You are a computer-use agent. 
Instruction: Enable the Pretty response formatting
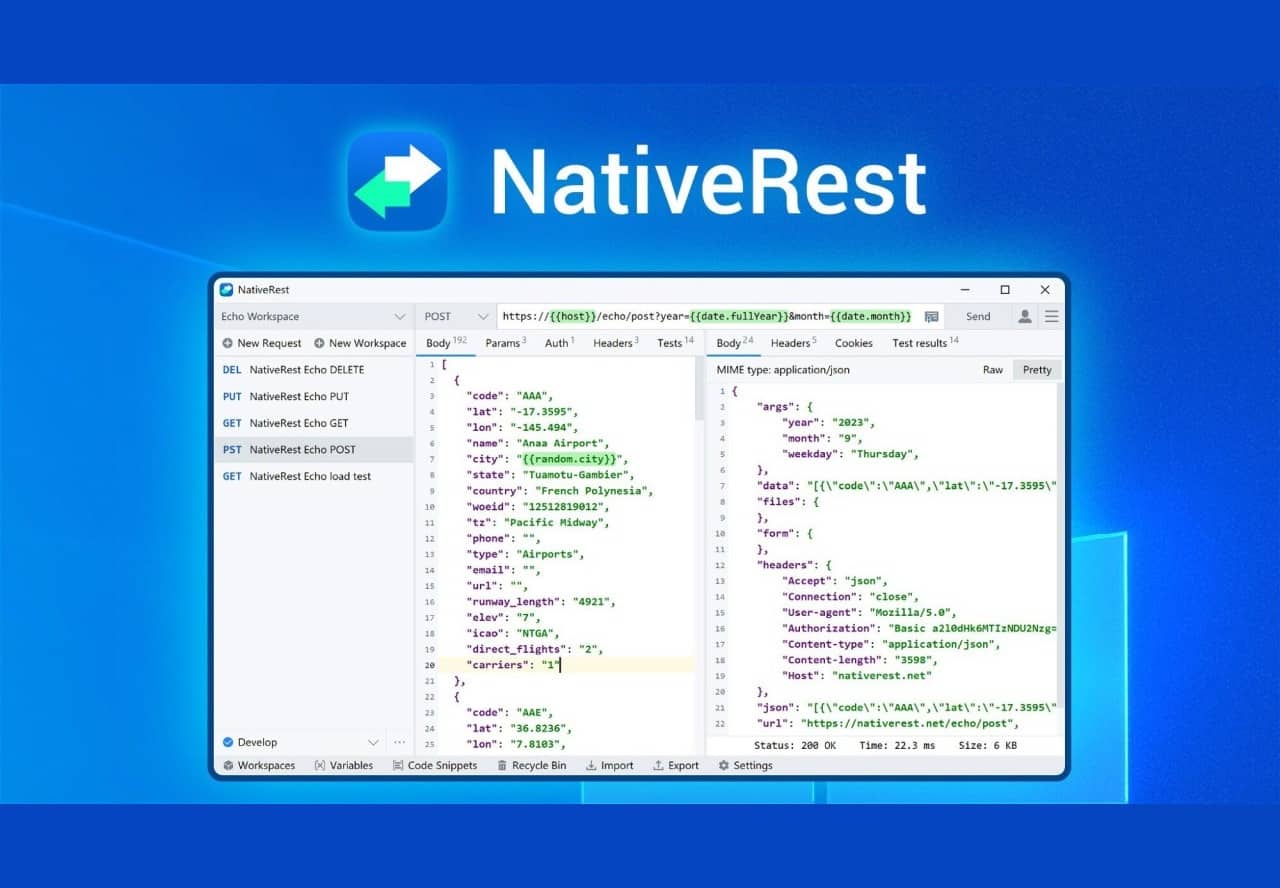click(1036, 369)
